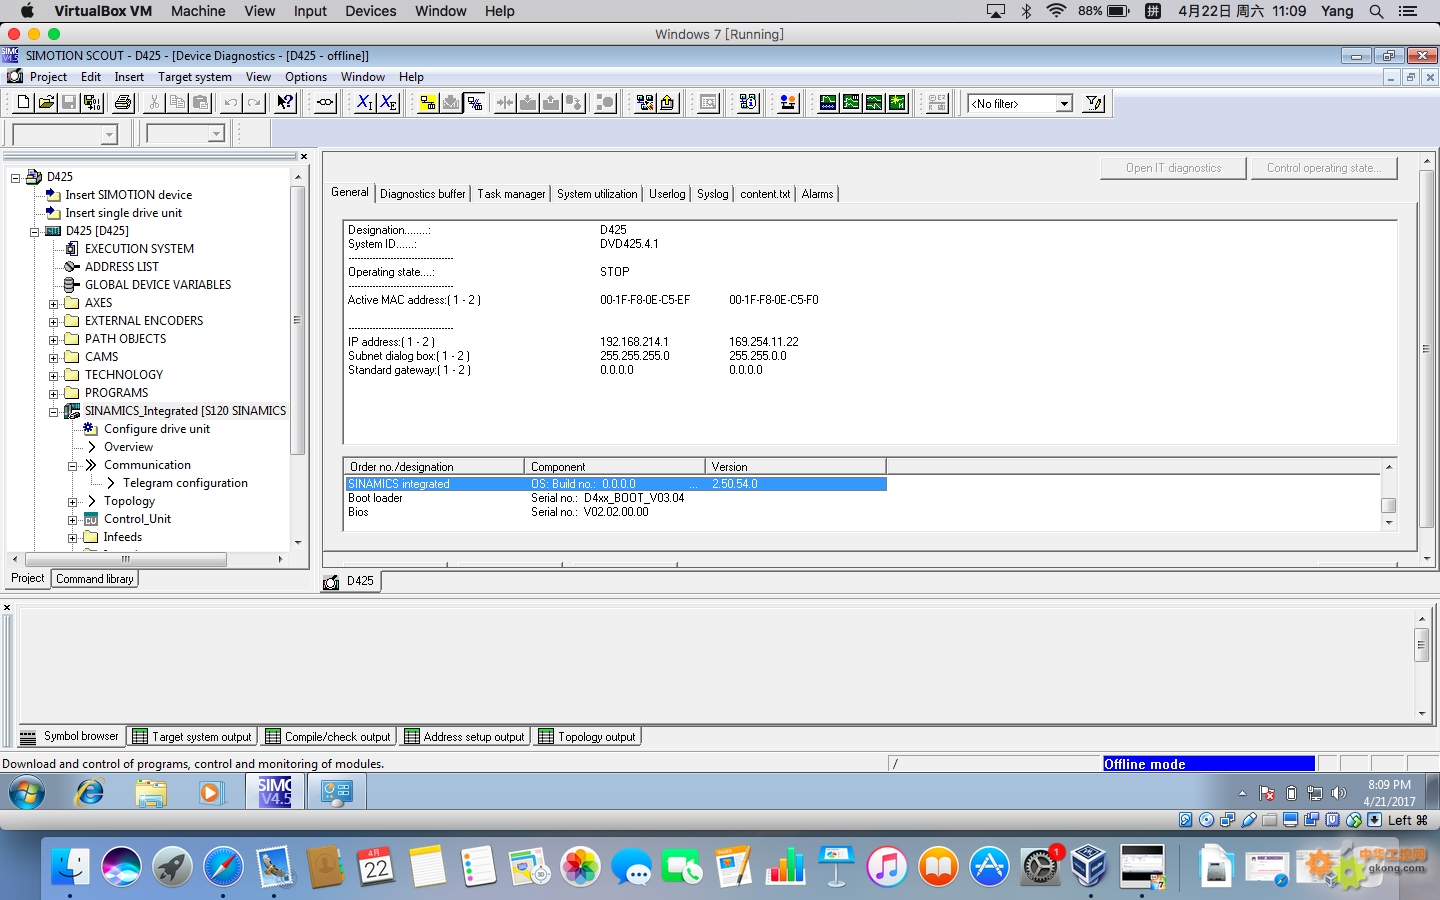Click the accessible nodes network icon
The width and height of the screenshot is (1440, 900).
click(x=645, y=102)
